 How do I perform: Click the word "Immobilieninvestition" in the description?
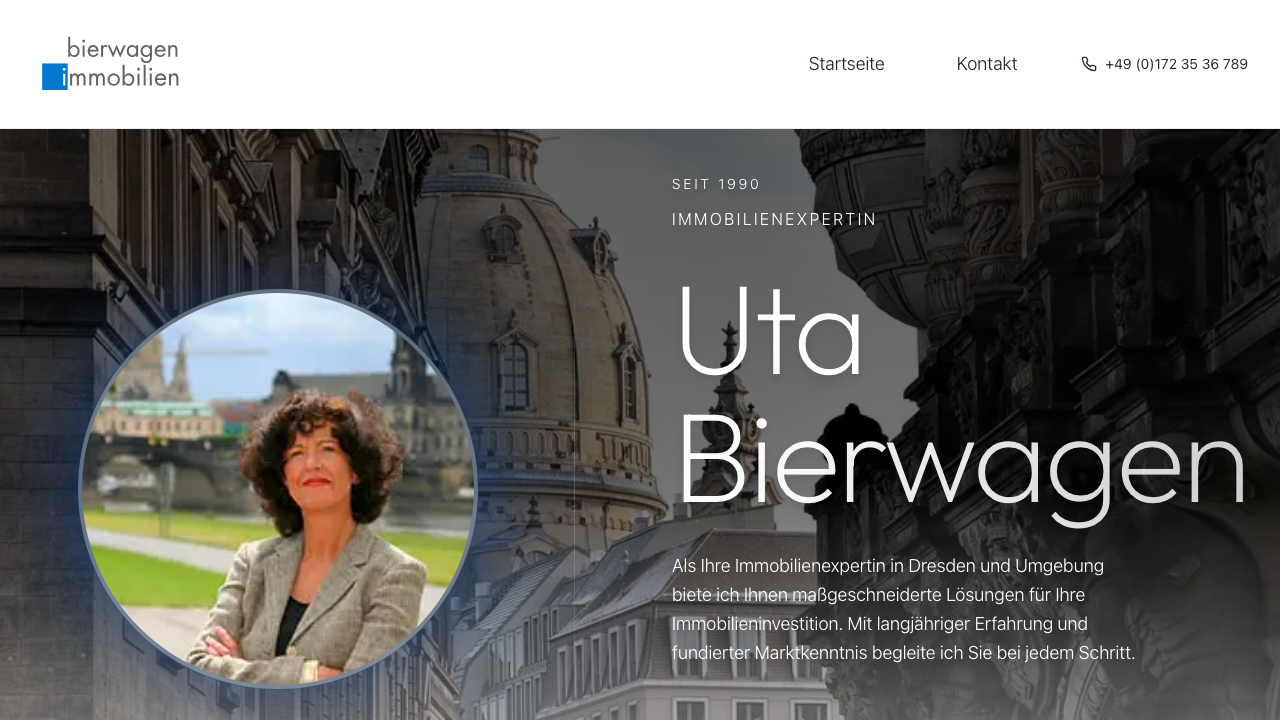756,624
